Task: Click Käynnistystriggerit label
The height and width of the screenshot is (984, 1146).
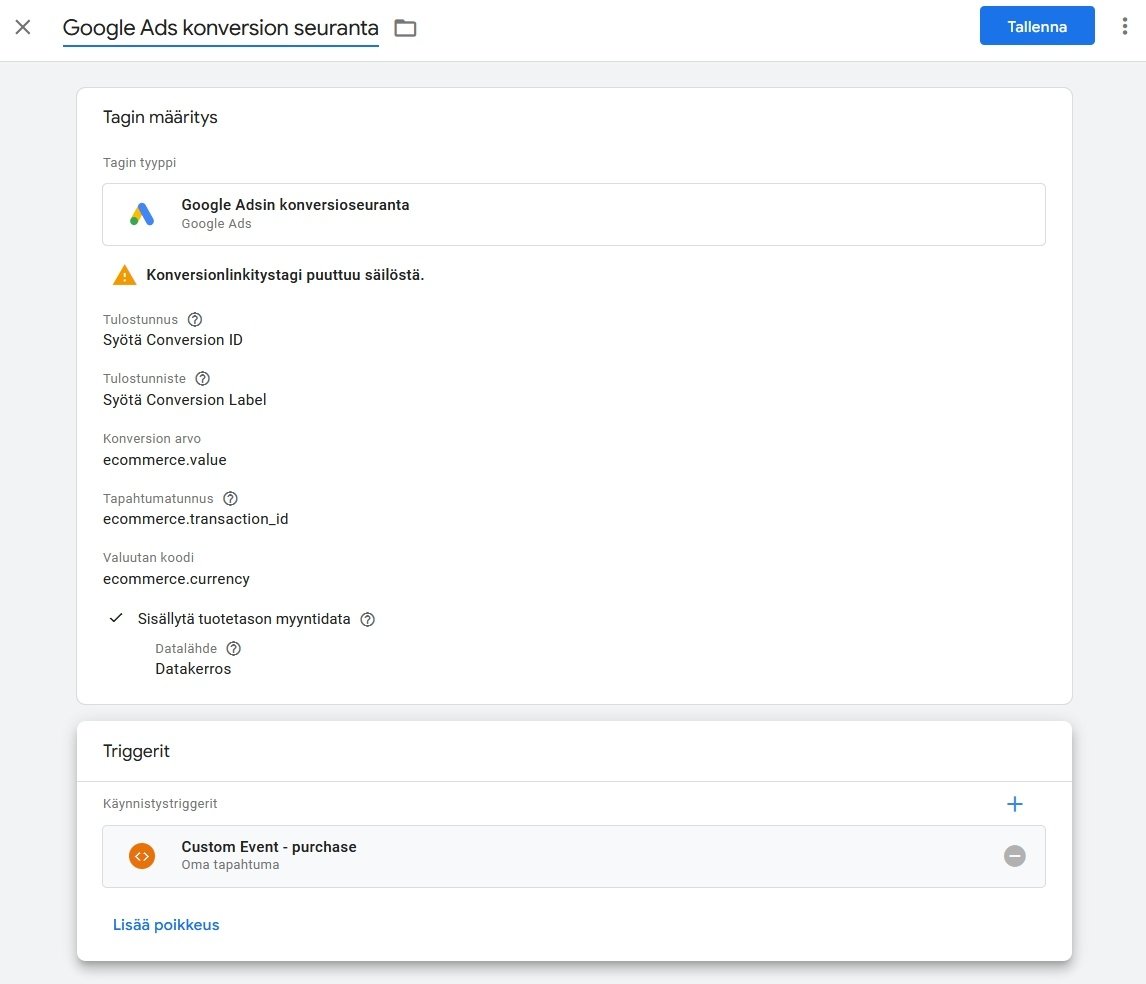Action: click(160, 804)
